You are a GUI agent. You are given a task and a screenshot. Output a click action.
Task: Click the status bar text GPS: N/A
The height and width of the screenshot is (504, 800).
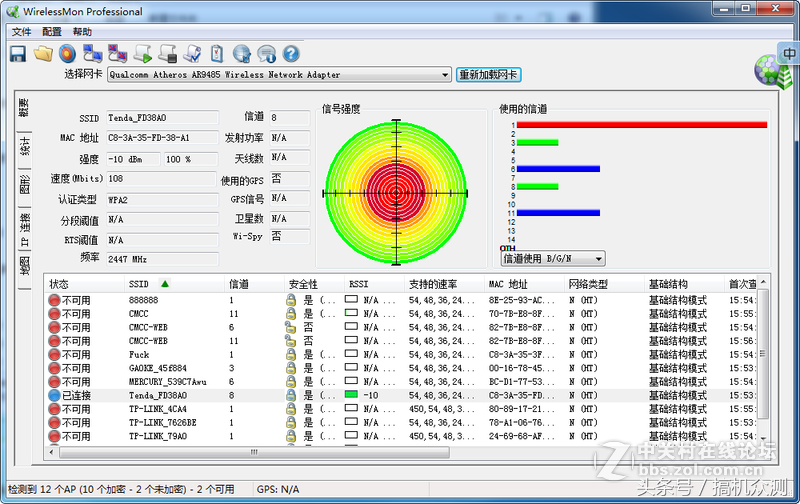coord(278,489)
